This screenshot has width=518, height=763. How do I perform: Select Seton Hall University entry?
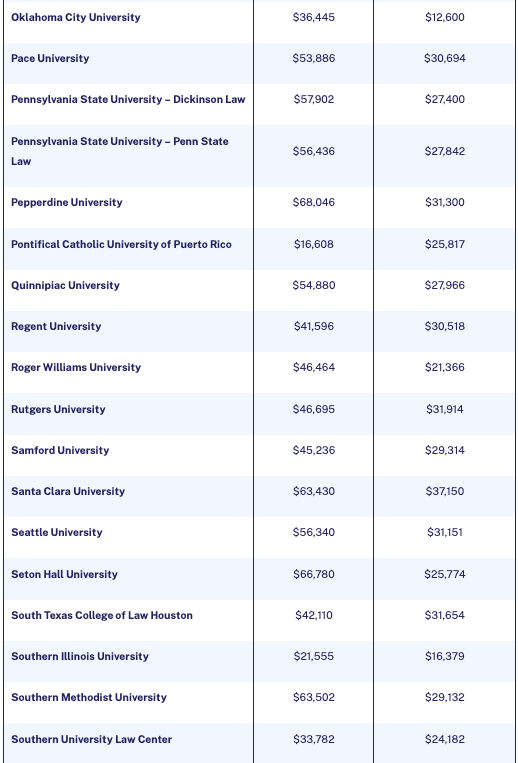pyautogui.click(x=64, y=574)
